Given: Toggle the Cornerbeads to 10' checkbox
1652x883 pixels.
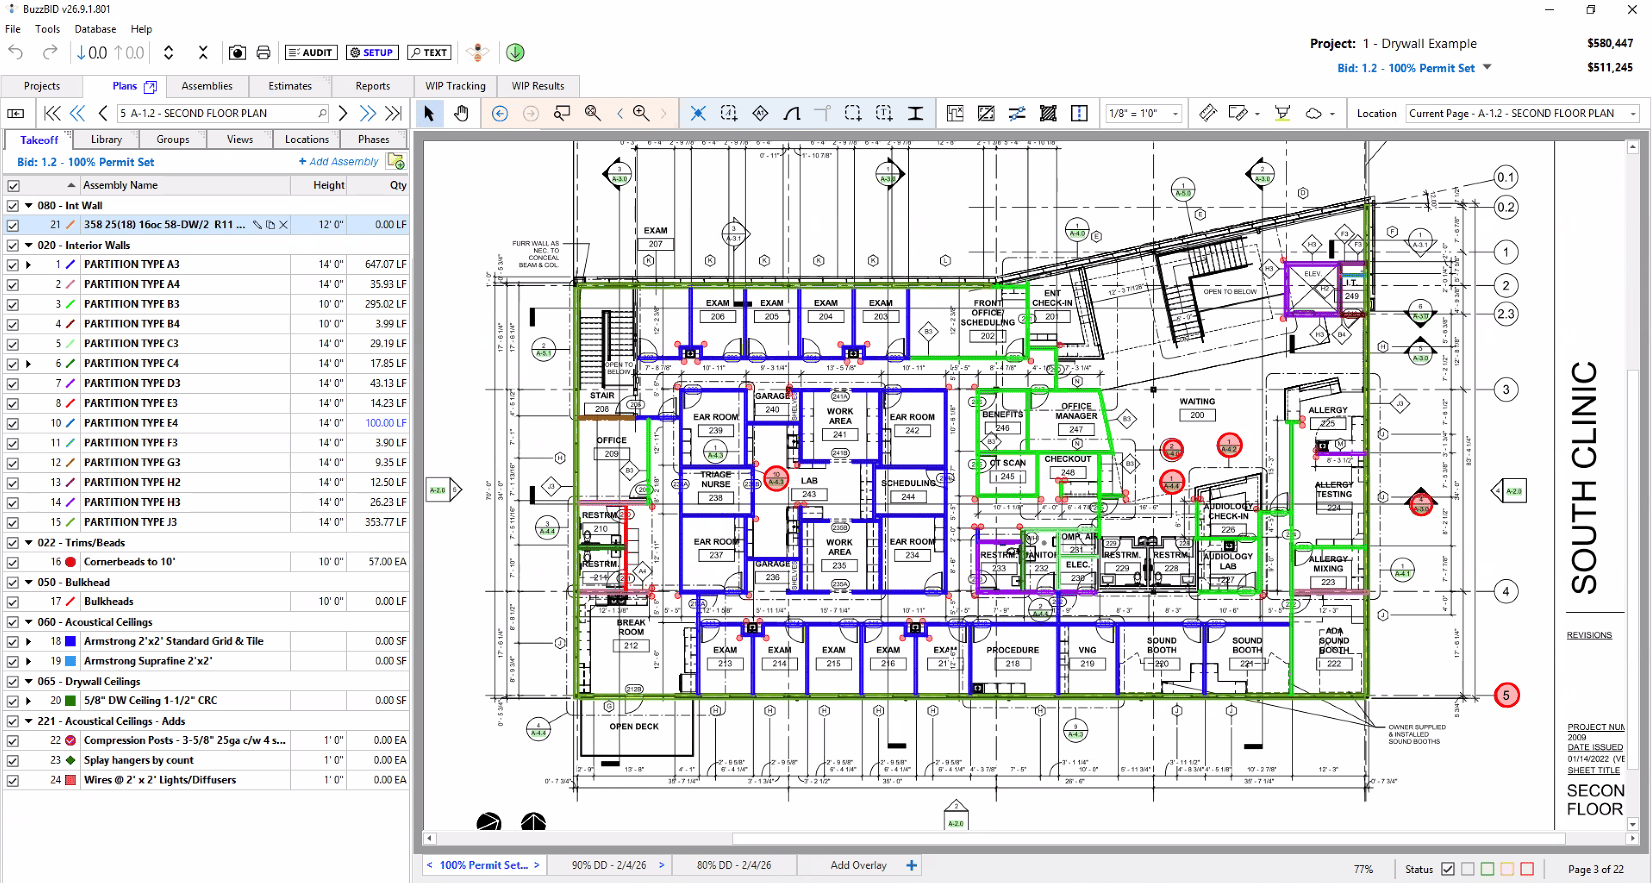Looking at the screenshot, I should click(13, 562).
